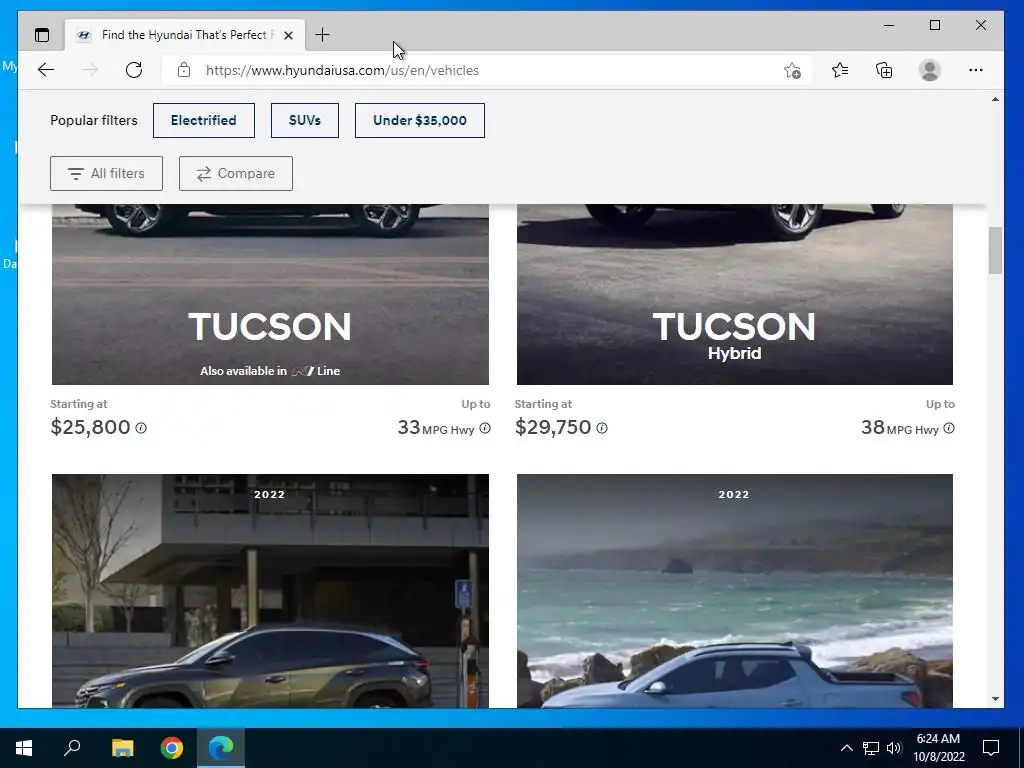Image resolution: width=1024 pixels, height=768 pixels.
Task: Open the Favorites list
Action: tap(840, 70)
